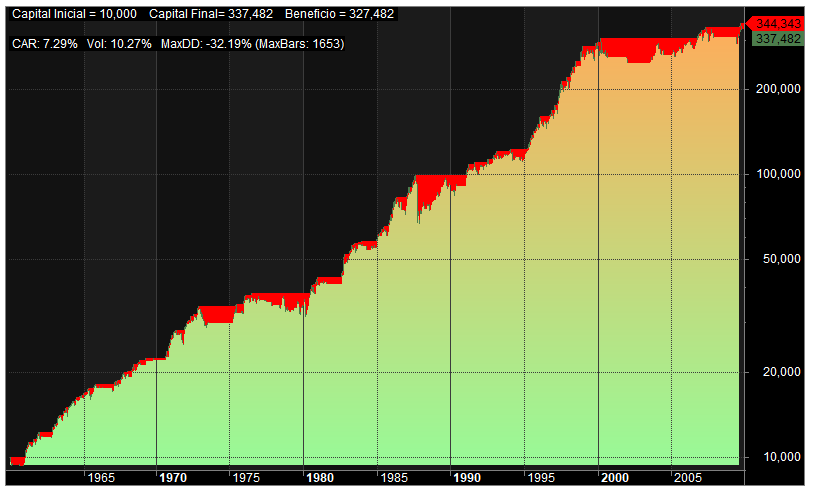Click the 50,000 y-axis label
Image resolution: width=813 pixels, height=493 pixels.
click(x=781, y=259)
